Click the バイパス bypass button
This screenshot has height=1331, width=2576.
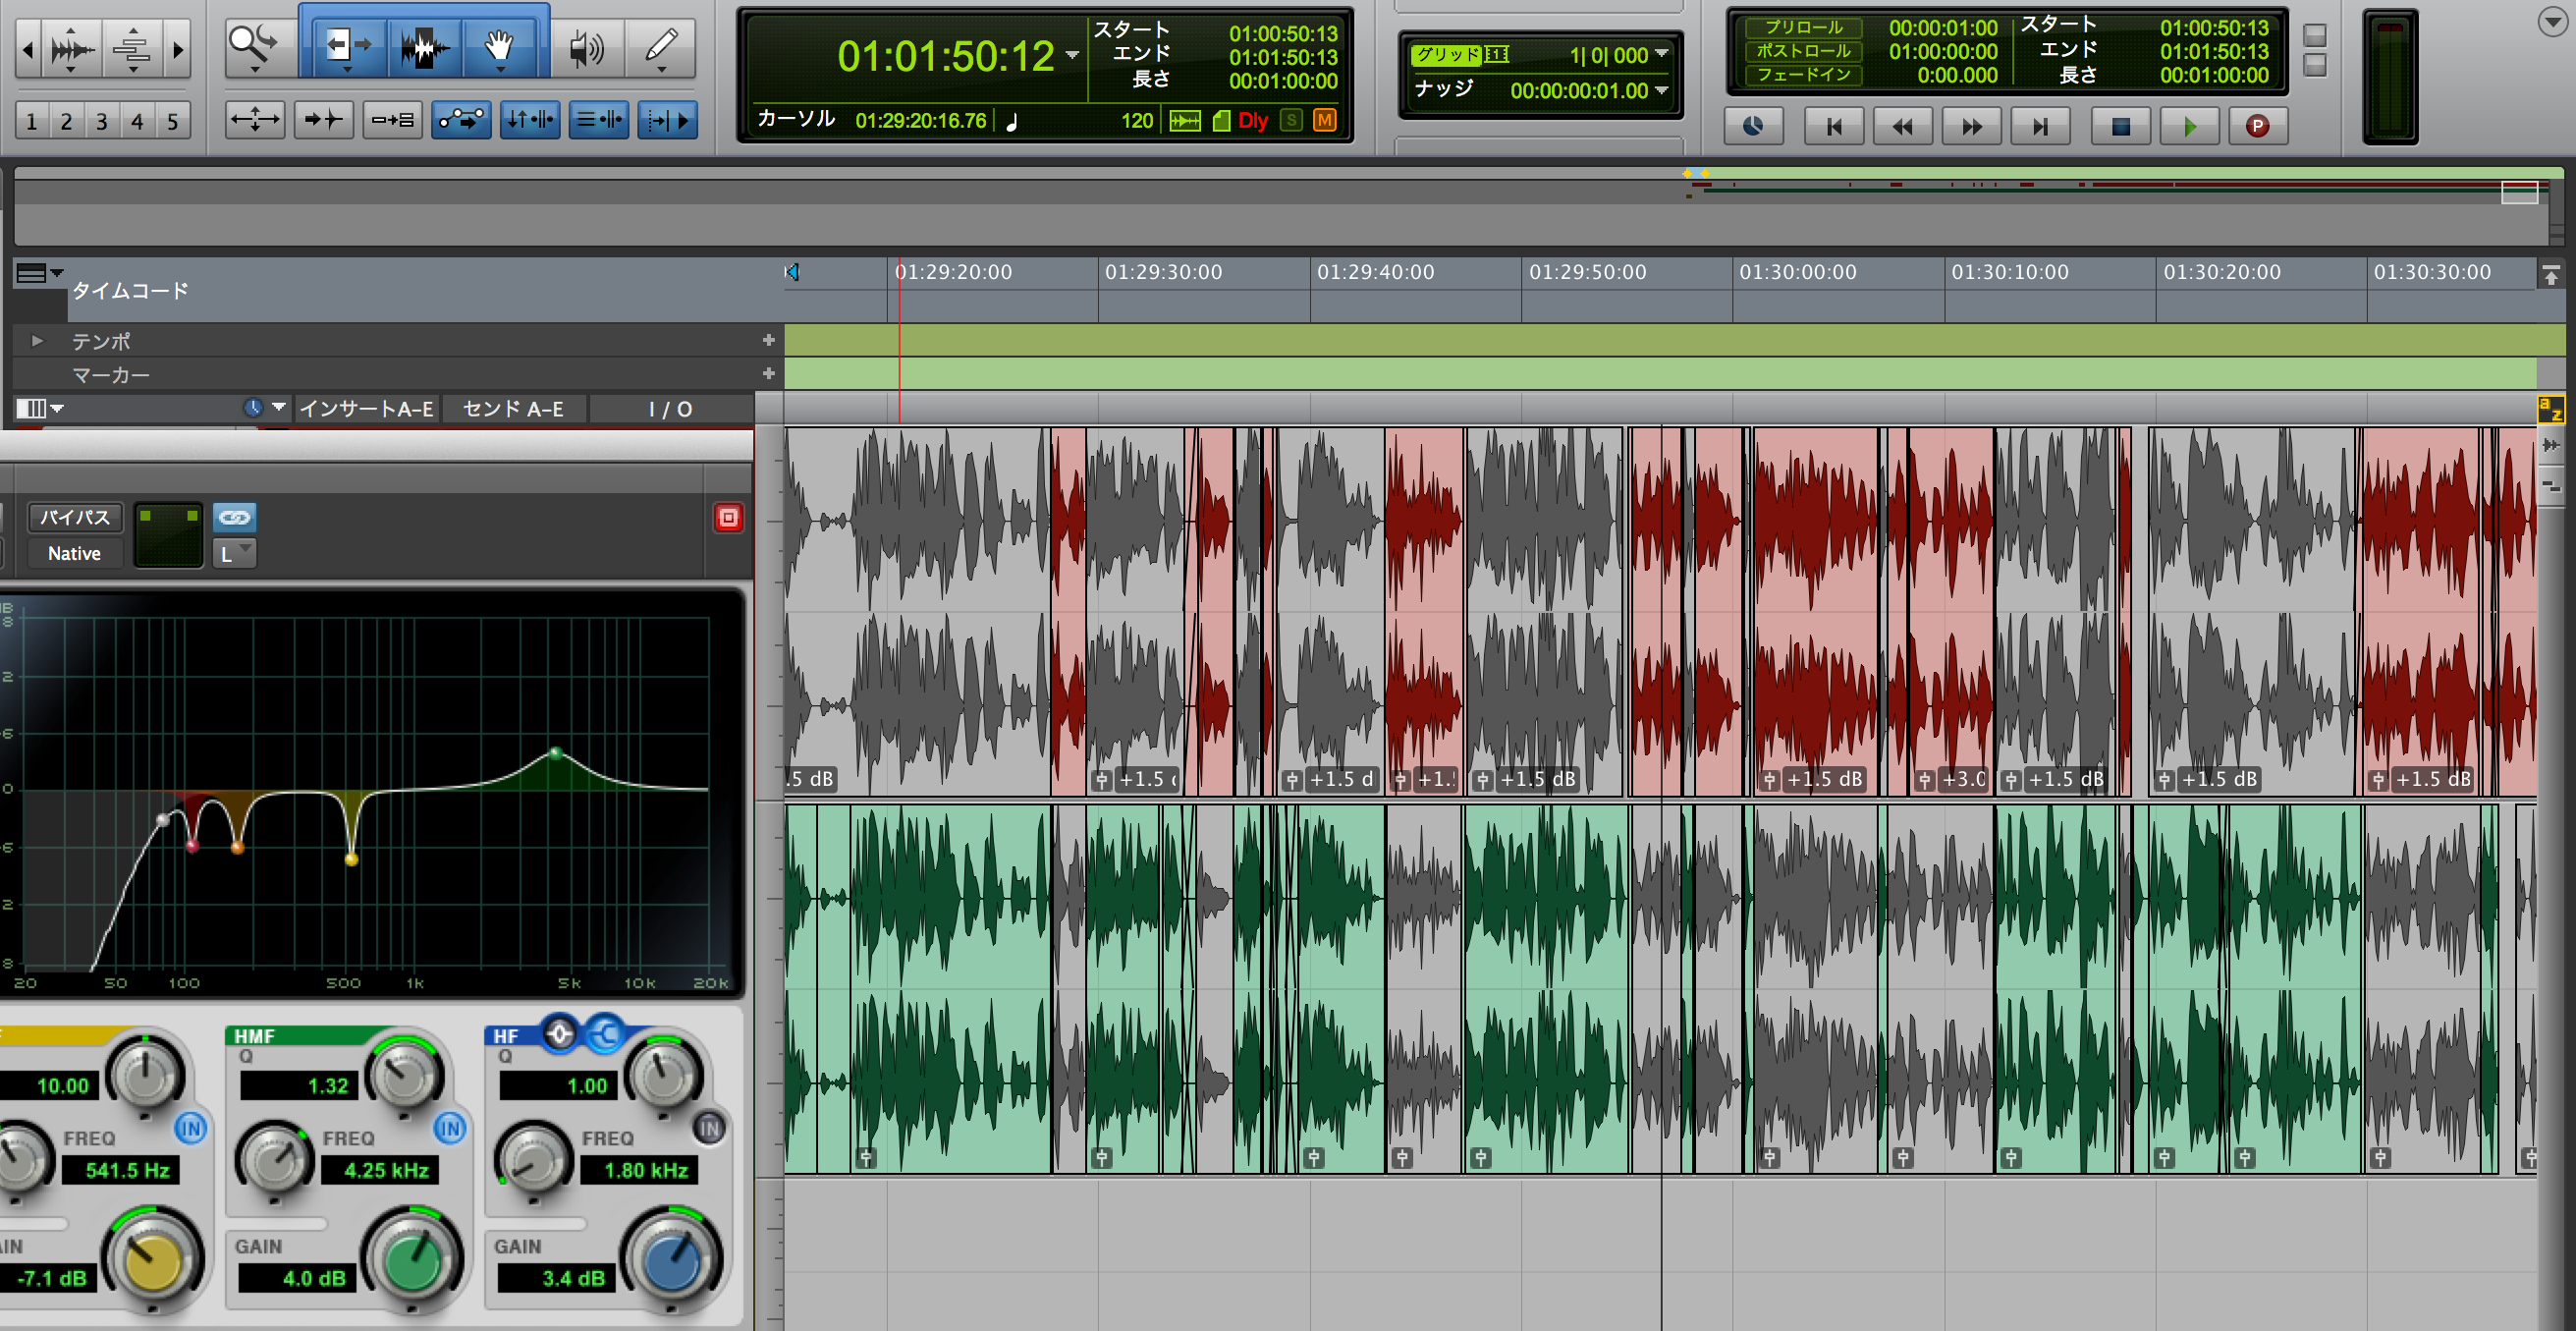75,517
